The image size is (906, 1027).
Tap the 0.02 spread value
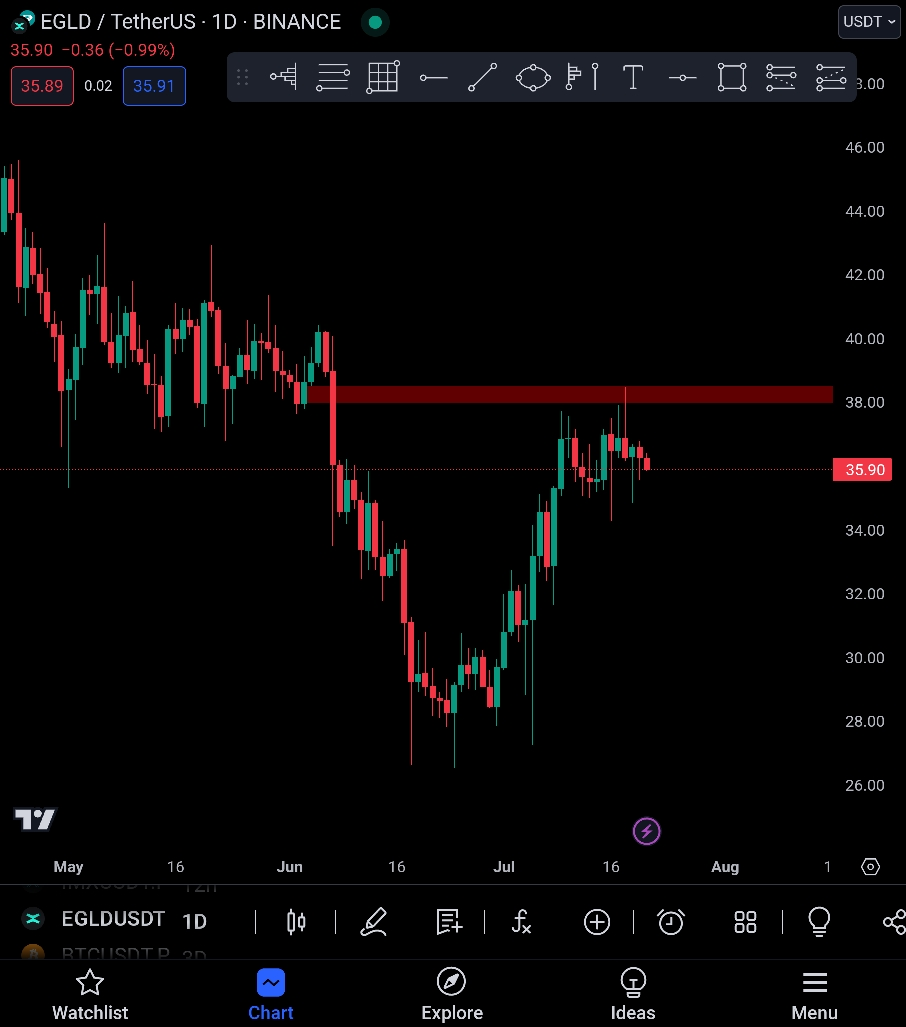tap(98, 86)
